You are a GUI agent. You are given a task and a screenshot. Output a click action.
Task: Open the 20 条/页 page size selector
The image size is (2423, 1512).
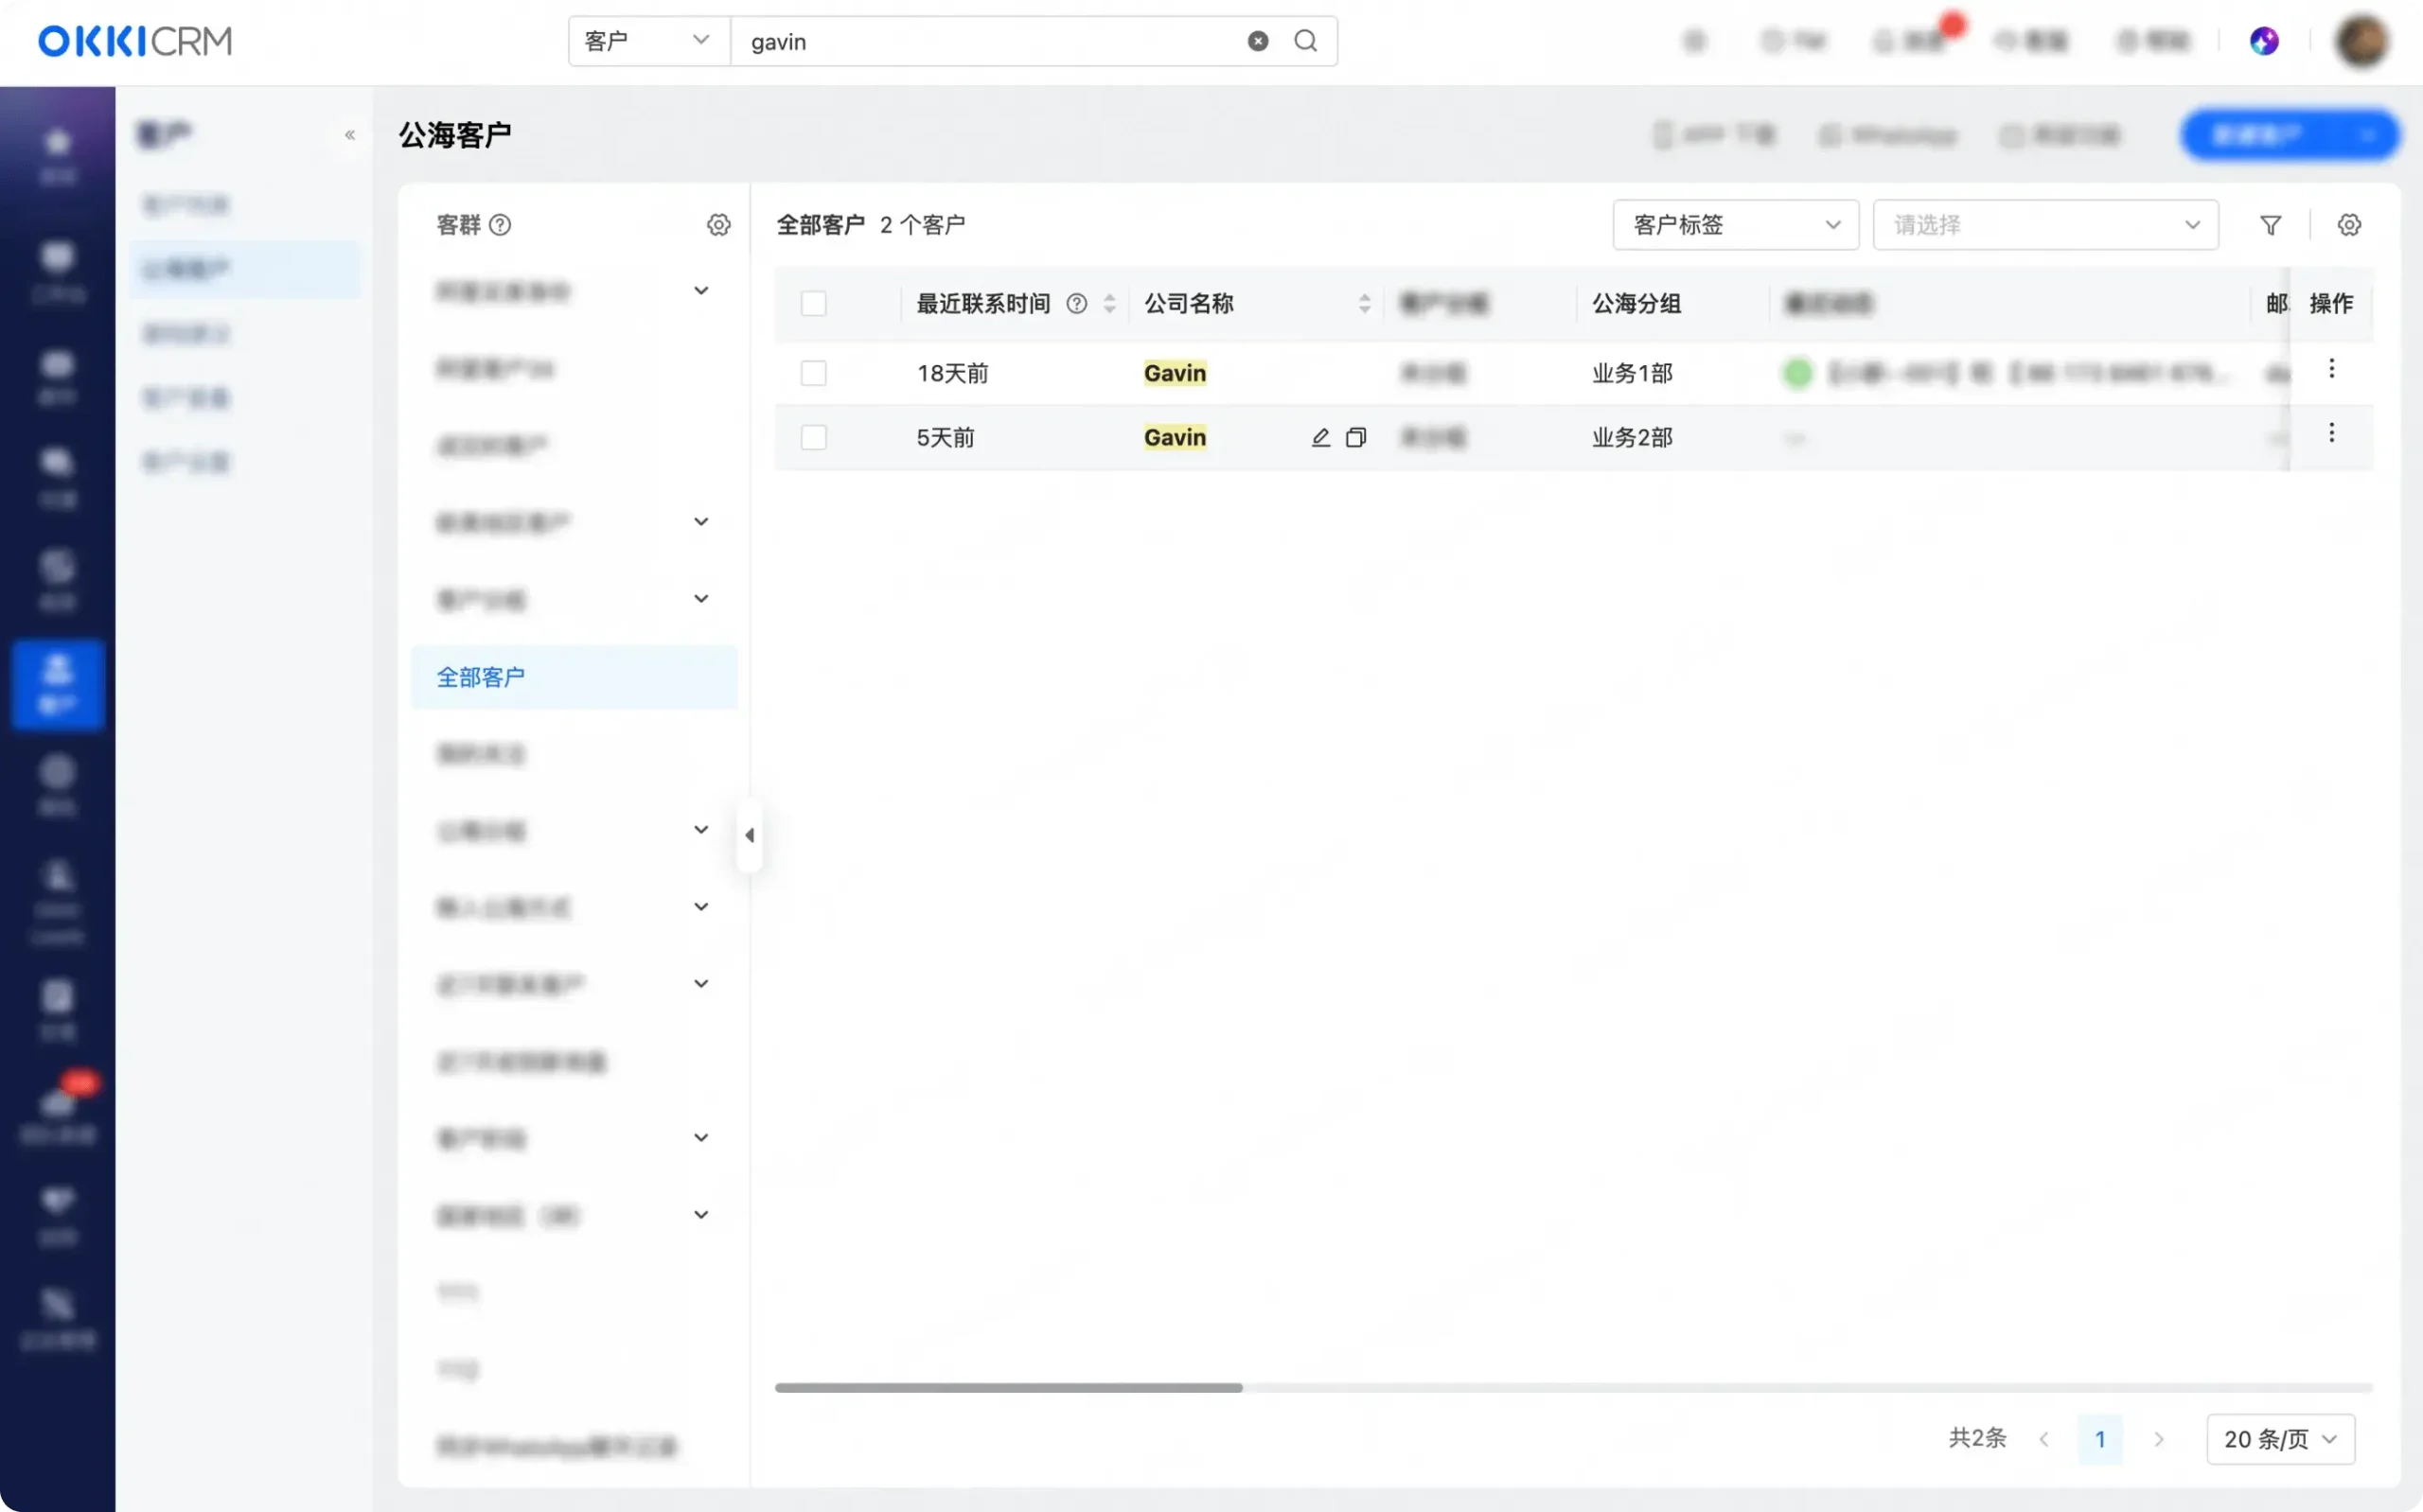pyautogui.click(x=2280, y=1438)
